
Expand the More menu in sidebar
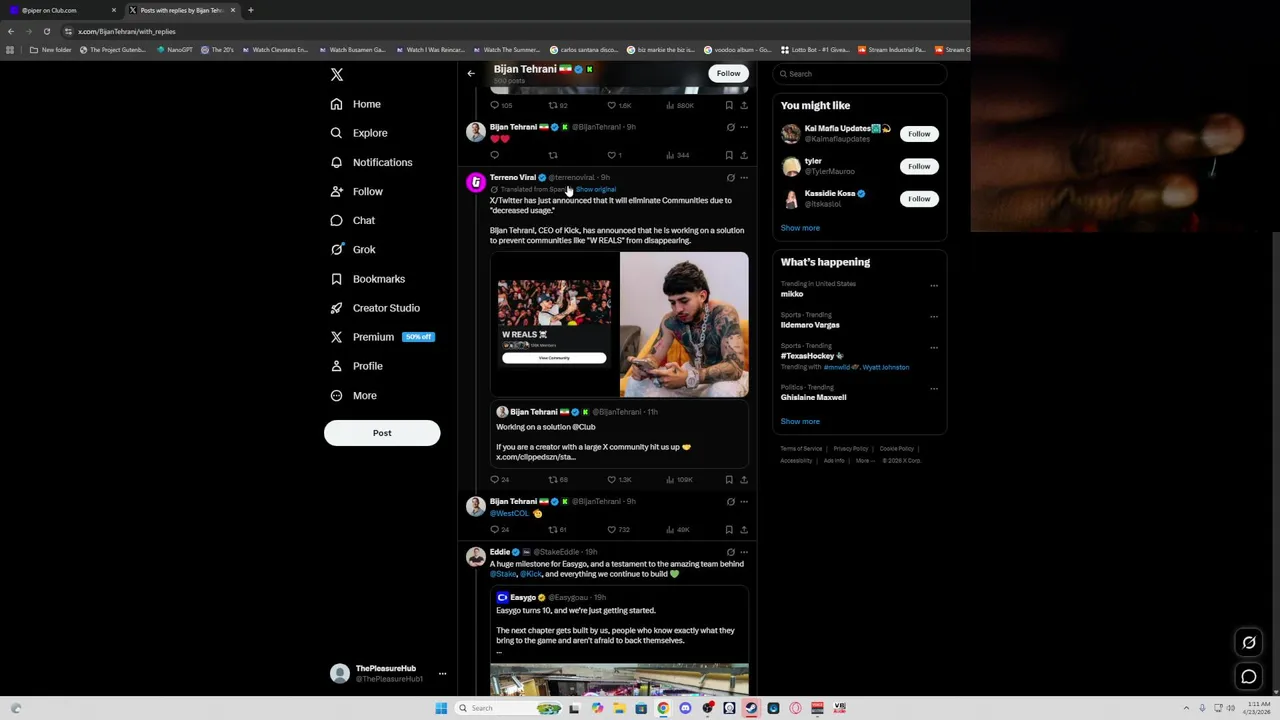pos(354,395)
